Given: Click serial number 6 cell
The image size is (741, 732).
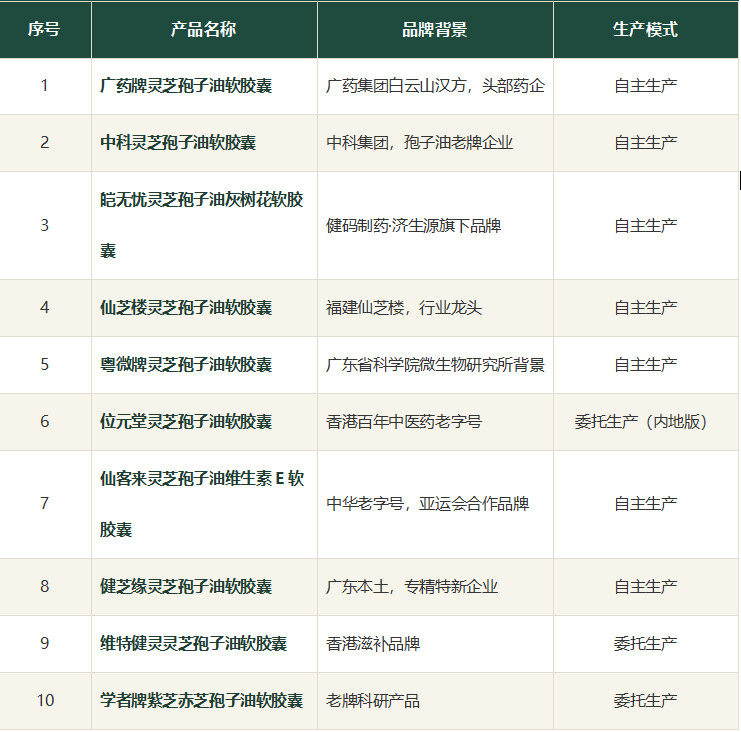Looking at the screenshot, I should tap(44, 422).
